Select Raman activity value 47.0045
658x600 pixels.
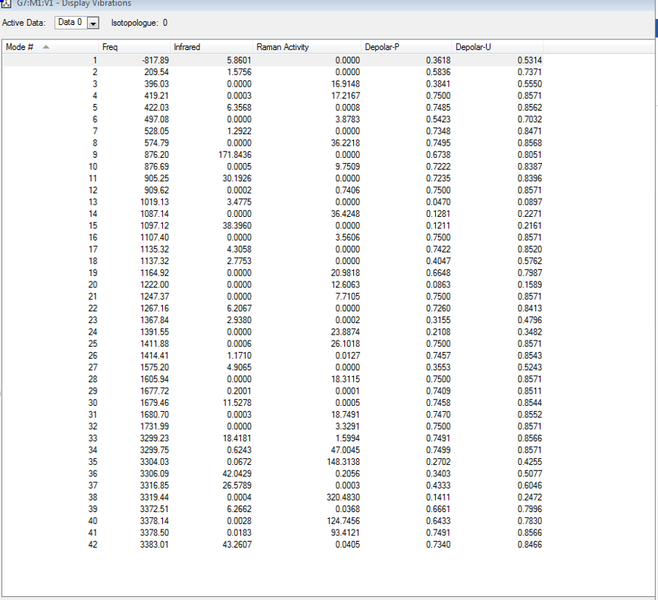pyautogui.click(x=345, y=450)
